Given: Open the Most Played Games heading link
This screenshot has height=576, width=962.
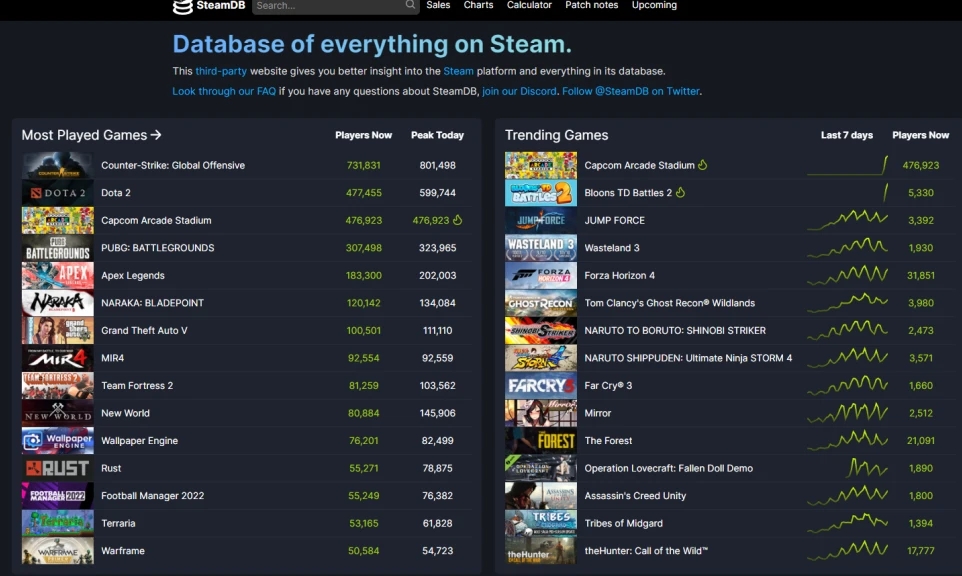Looking at the screenshot, I should (91, 135).
